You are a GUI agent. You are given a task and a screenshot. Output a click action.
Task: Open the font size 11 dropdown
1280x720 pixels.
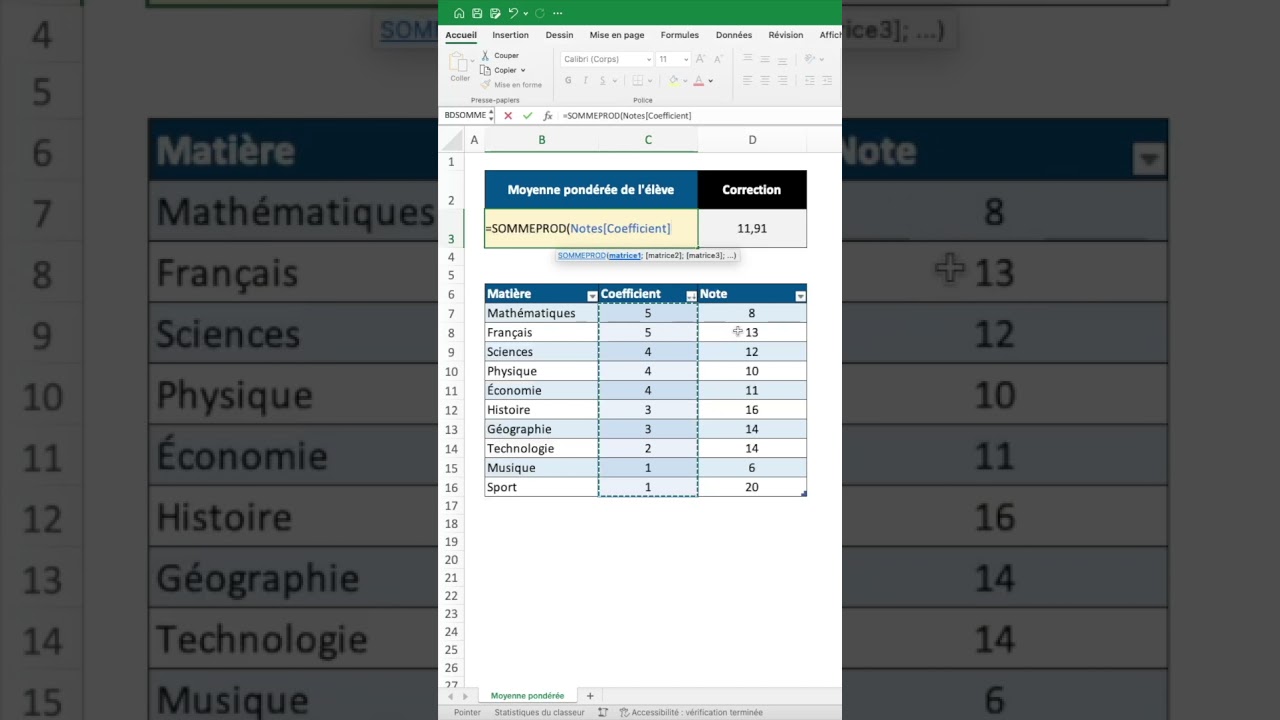(x=686, y=59)
